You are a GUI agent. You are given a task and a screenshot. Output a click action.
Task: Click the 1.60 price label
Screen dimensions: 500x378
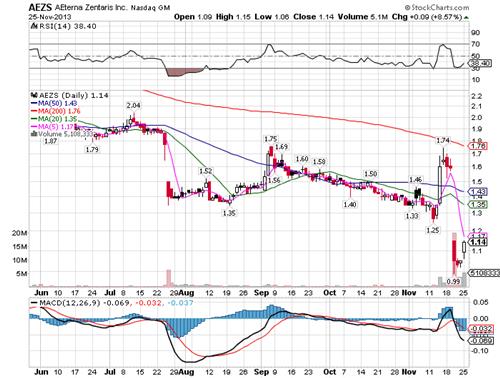coord(302,159)
